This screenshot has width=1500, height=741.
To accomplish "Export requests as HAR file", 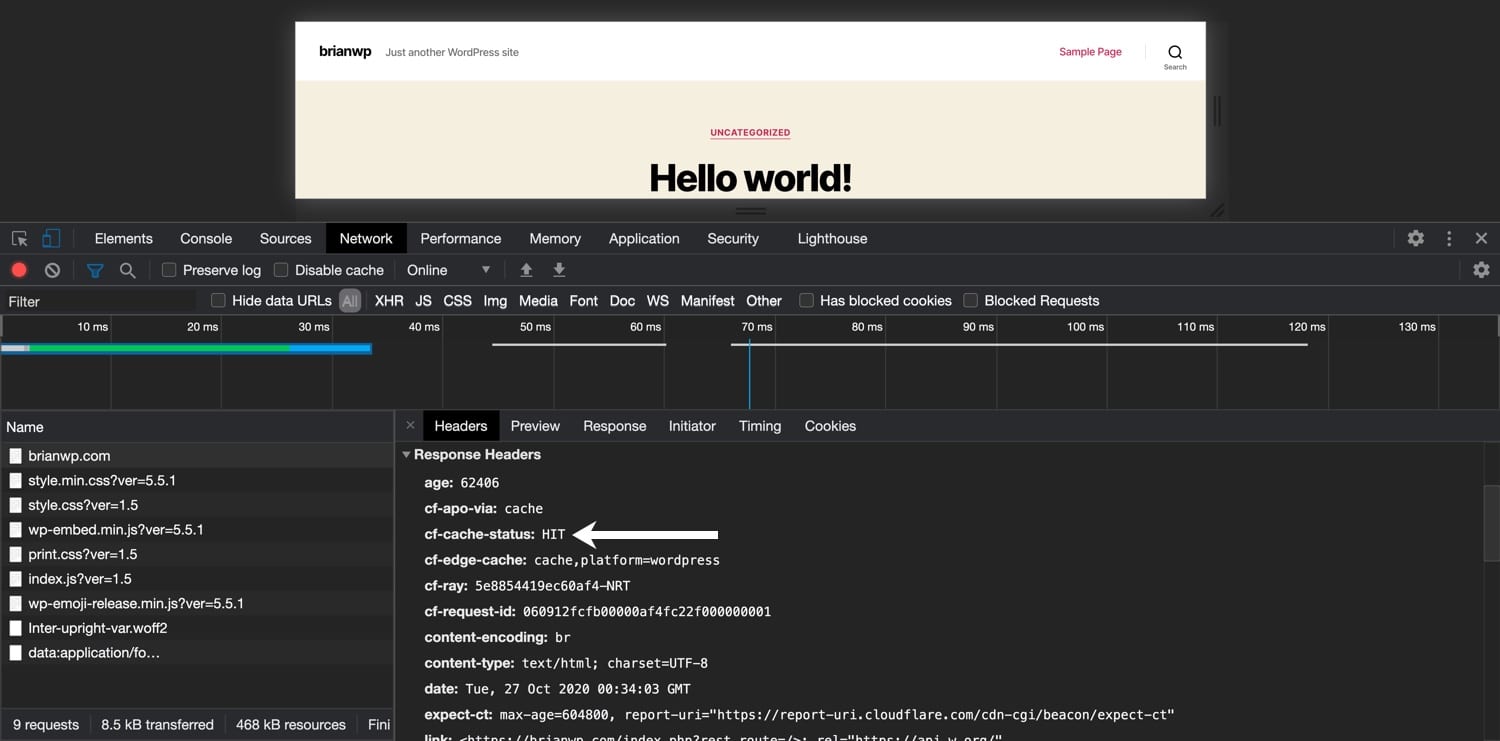I will [x=559, y=269].
